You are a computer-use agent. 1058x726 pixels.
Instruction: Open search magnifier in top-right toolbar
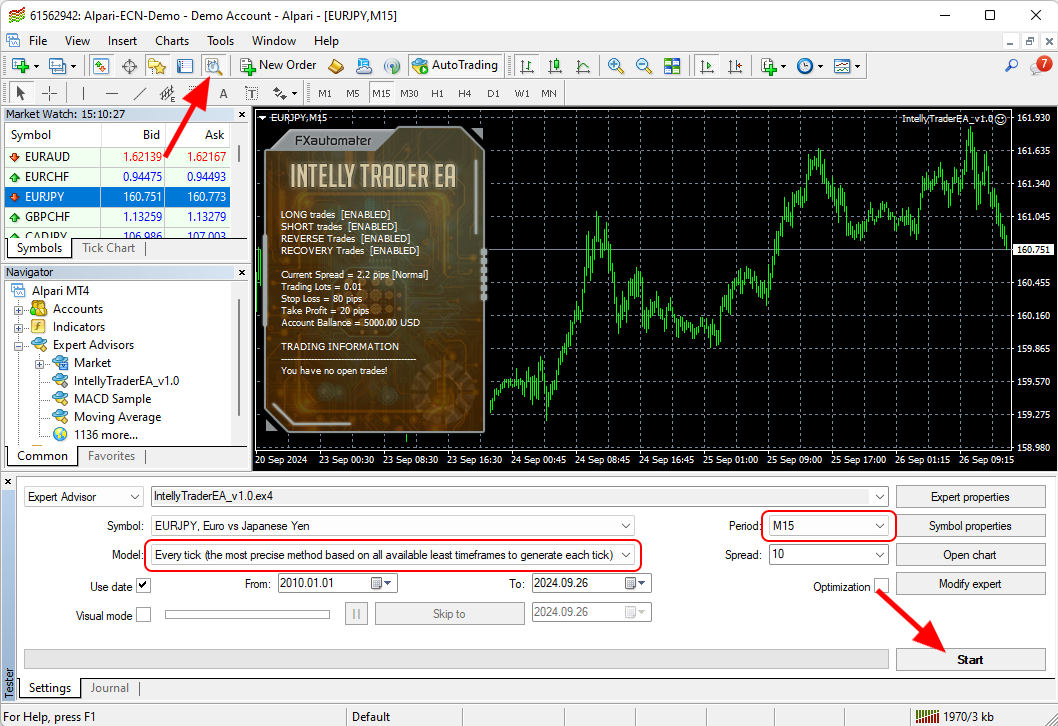1011,65
